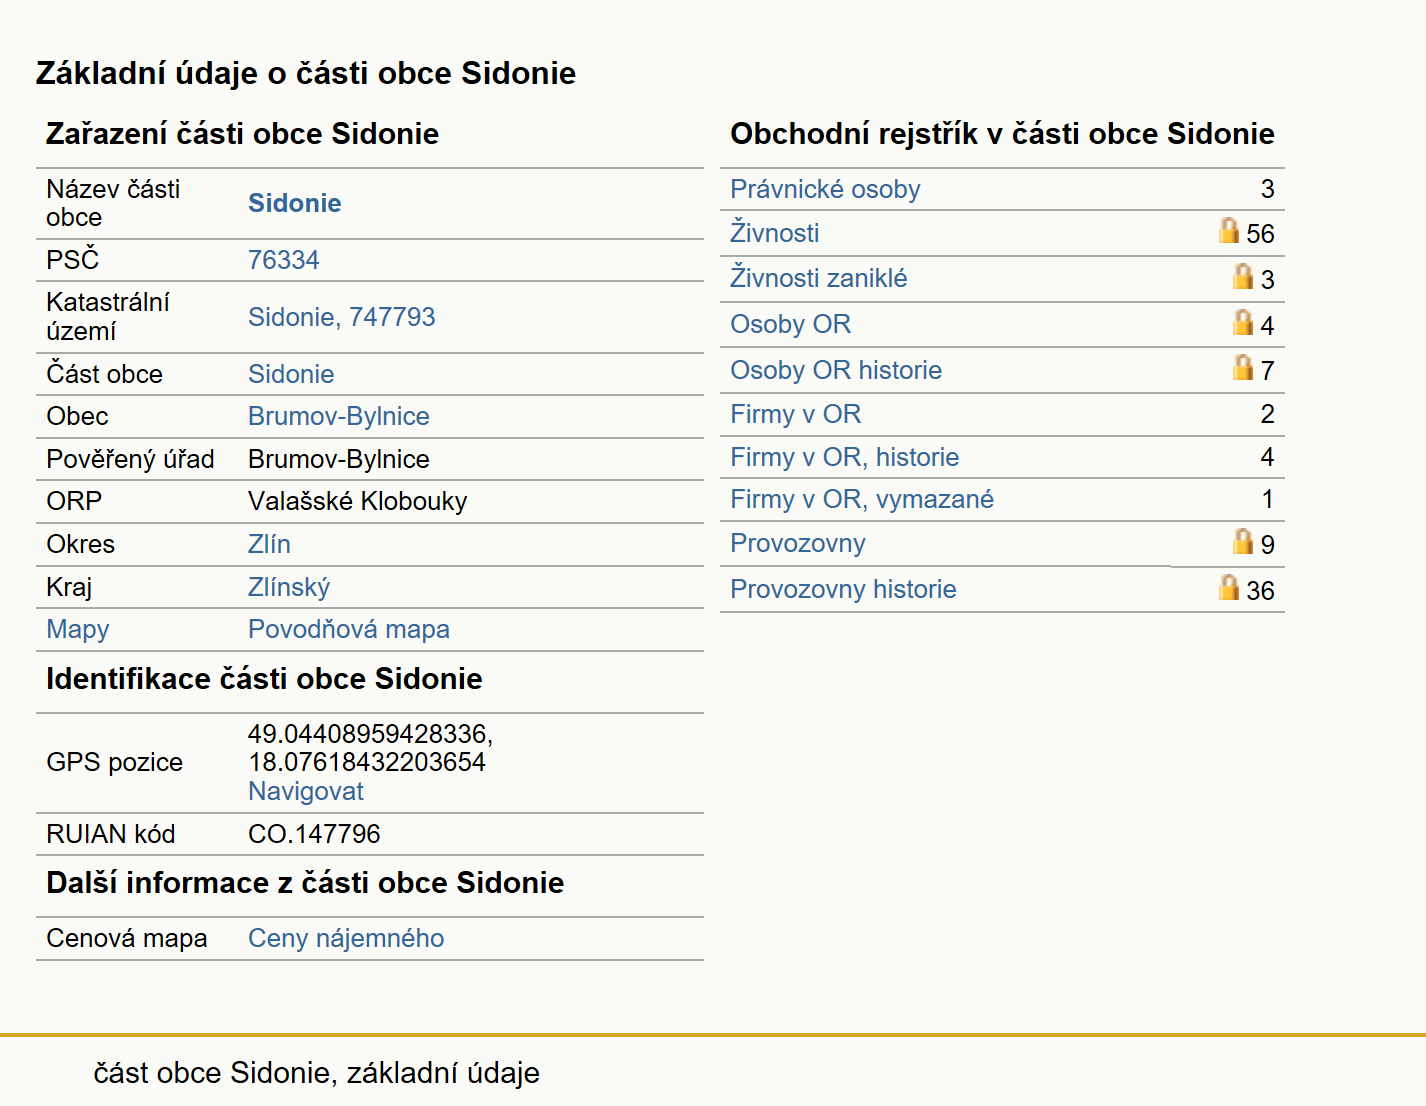Select cadastral area Sidonie, 747793 link
This screenshot has height=1106, width=1426.
pos(341,317)
